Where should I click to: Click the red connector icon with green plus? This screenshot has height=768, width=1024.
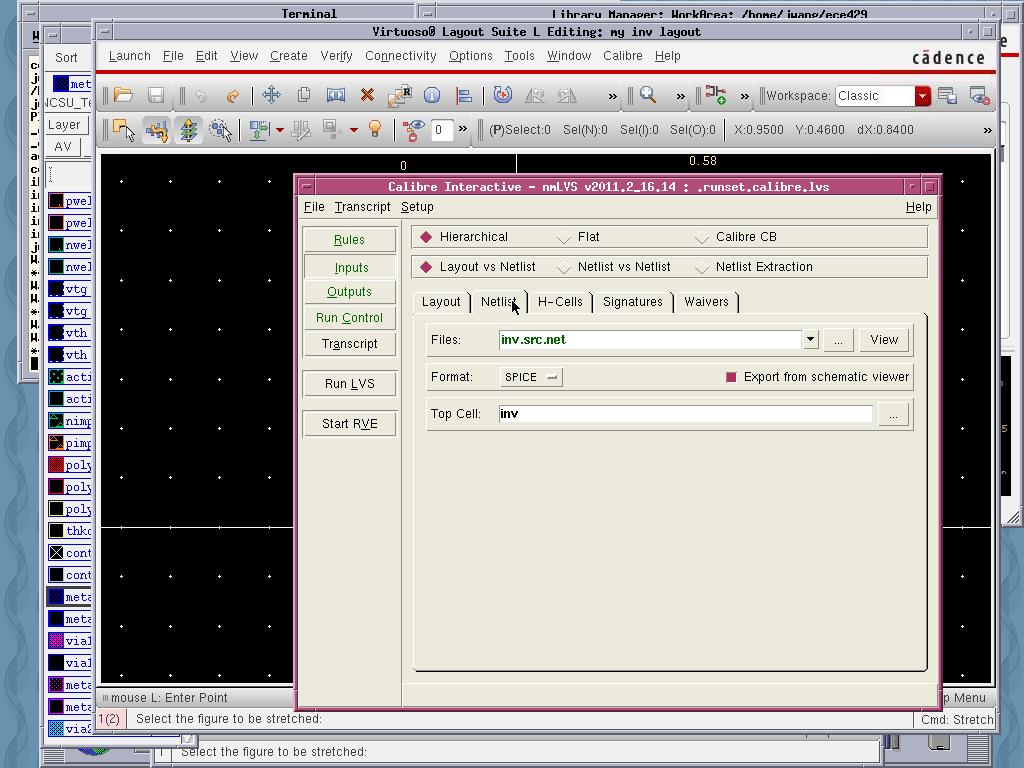715,95
